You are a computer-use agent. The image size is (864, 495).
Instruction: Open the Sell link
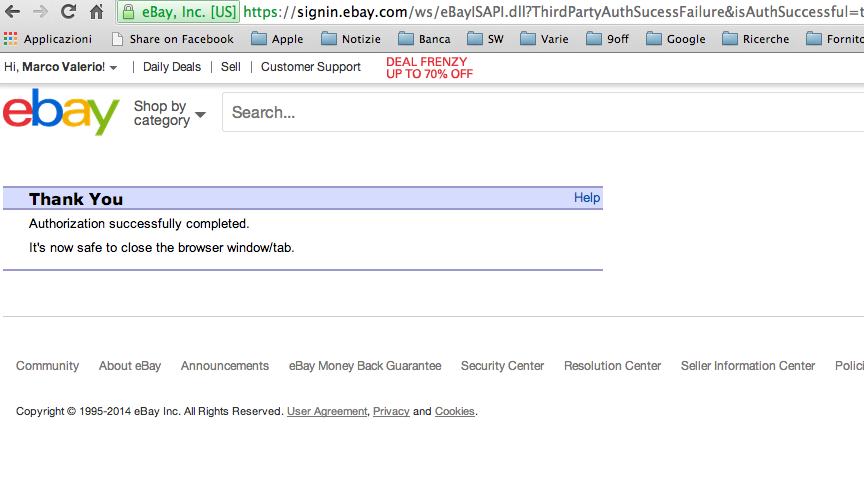click(x=230, y=67)
